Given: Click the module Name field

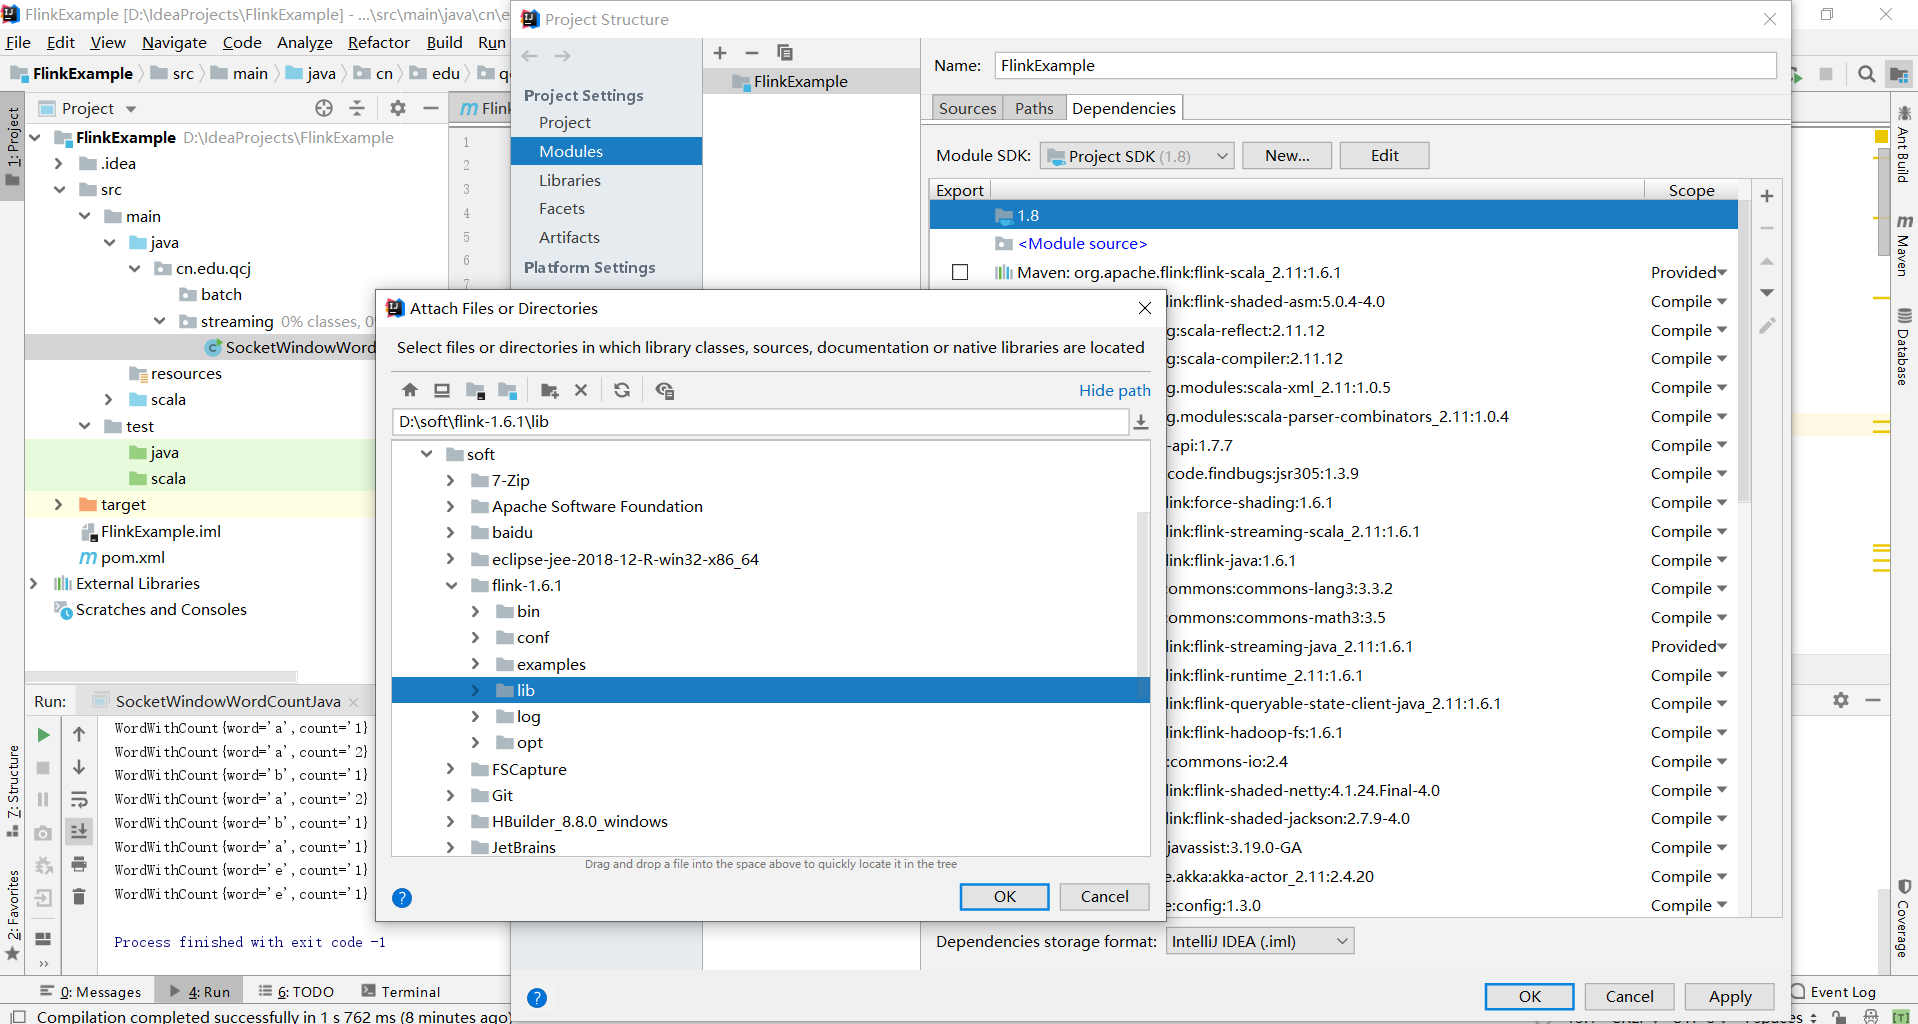Looking at the screenshot, I should [1385, 66].
